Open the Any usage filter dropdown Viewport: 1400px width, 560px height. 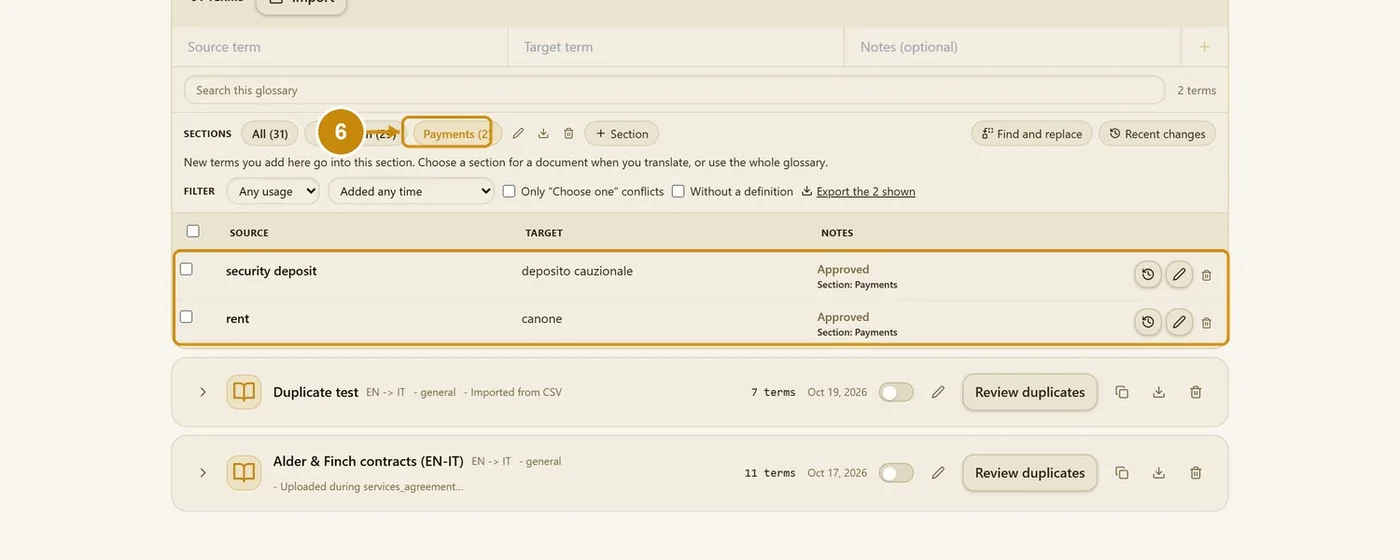click(x=273, y=191)
